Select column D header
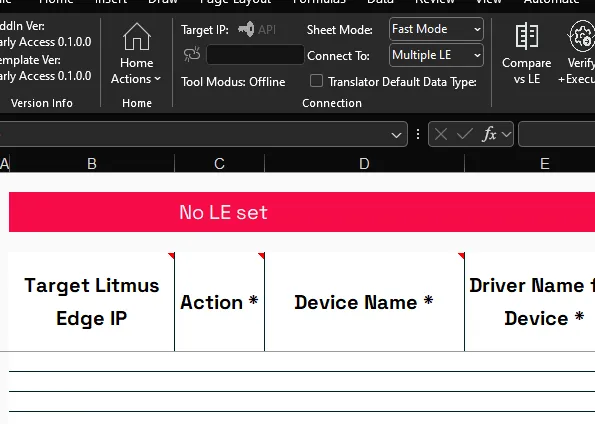This screenshot has width=595, height=424. pos(364,164)
